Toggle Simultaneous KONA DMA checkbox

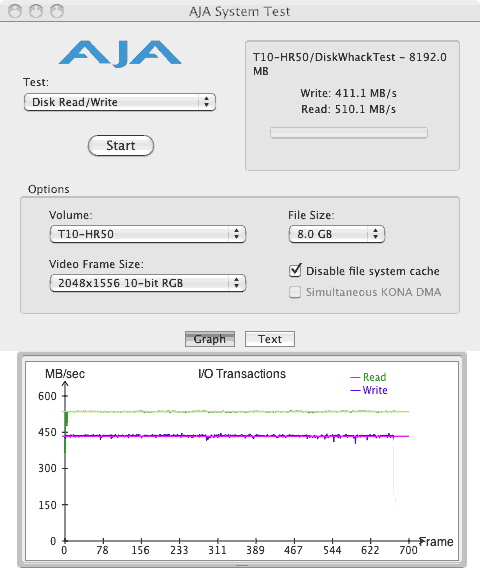(295, 292)
